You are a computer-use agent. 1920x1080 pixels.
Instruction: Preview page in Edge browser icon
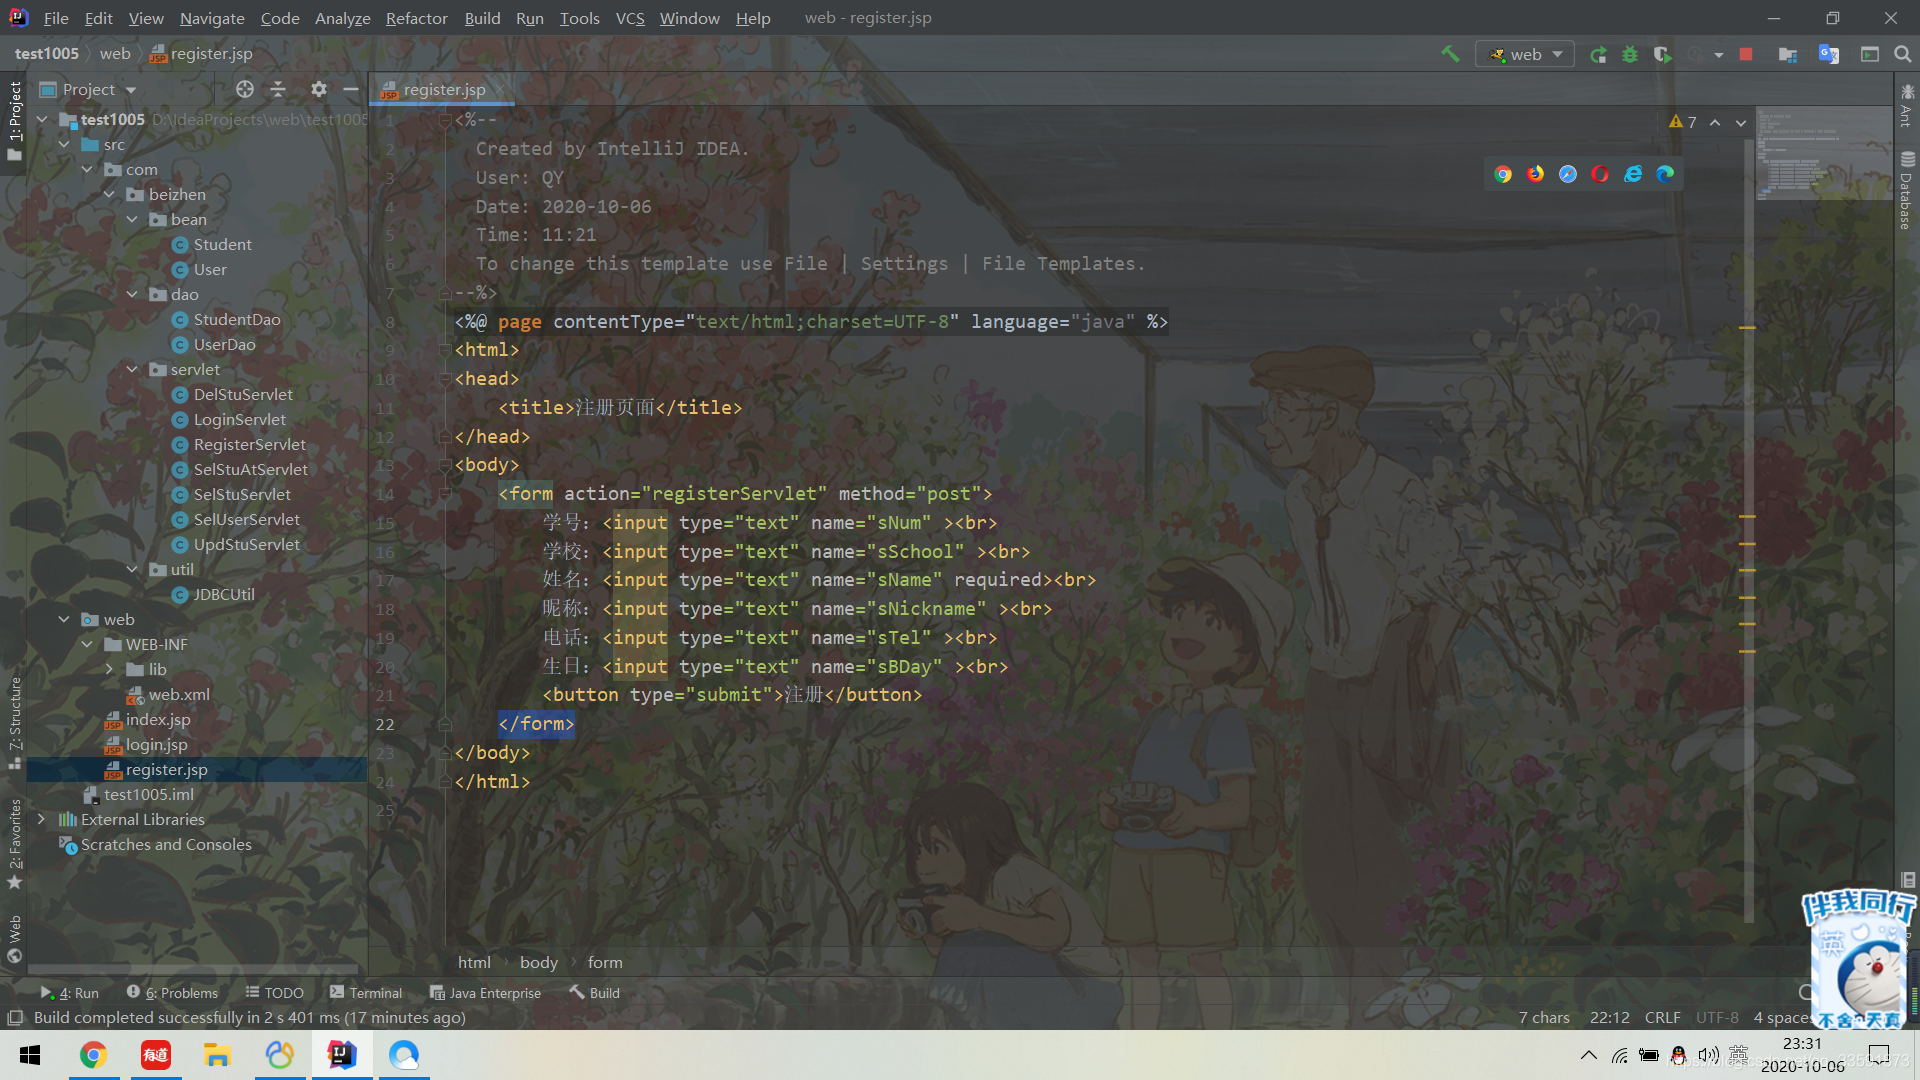(1665, 174)
